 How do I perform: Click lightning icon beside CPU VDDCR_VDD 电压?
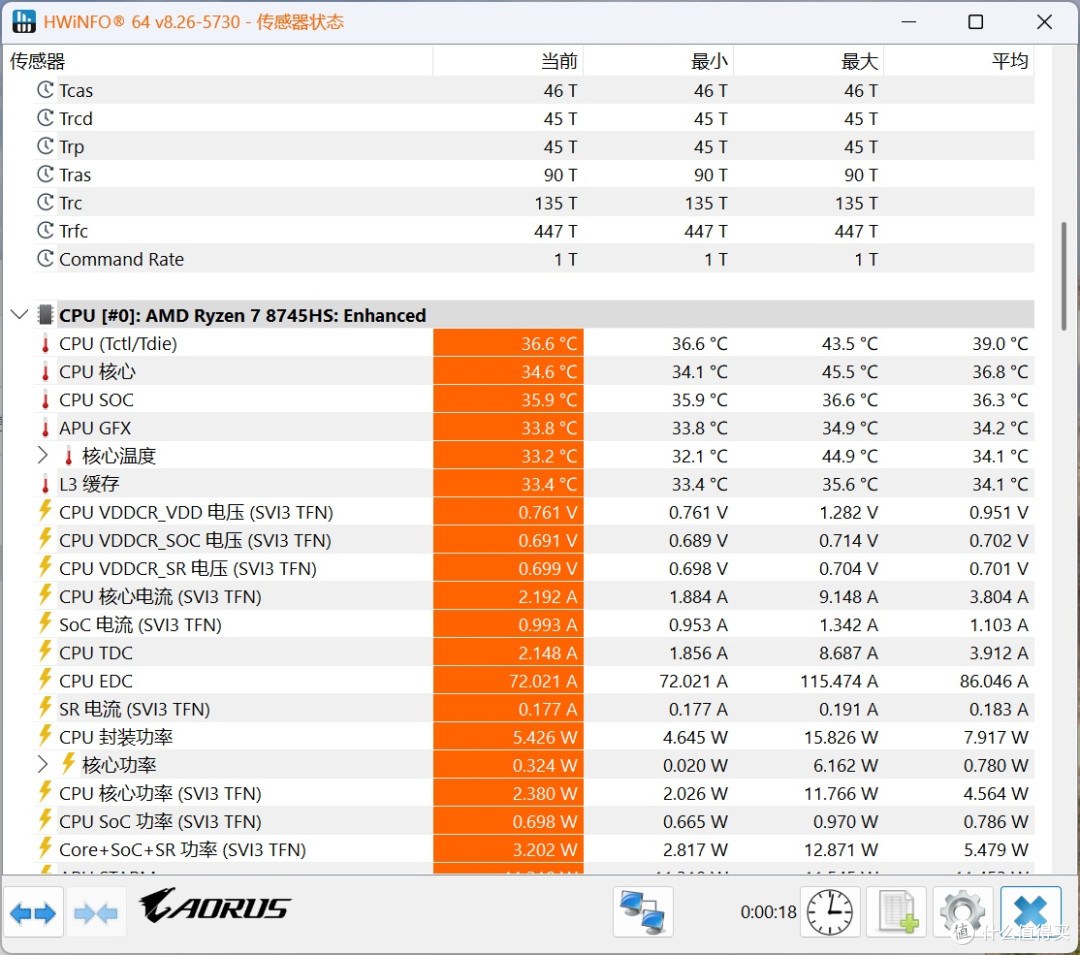pyautogui.click(x=45, y=510)
